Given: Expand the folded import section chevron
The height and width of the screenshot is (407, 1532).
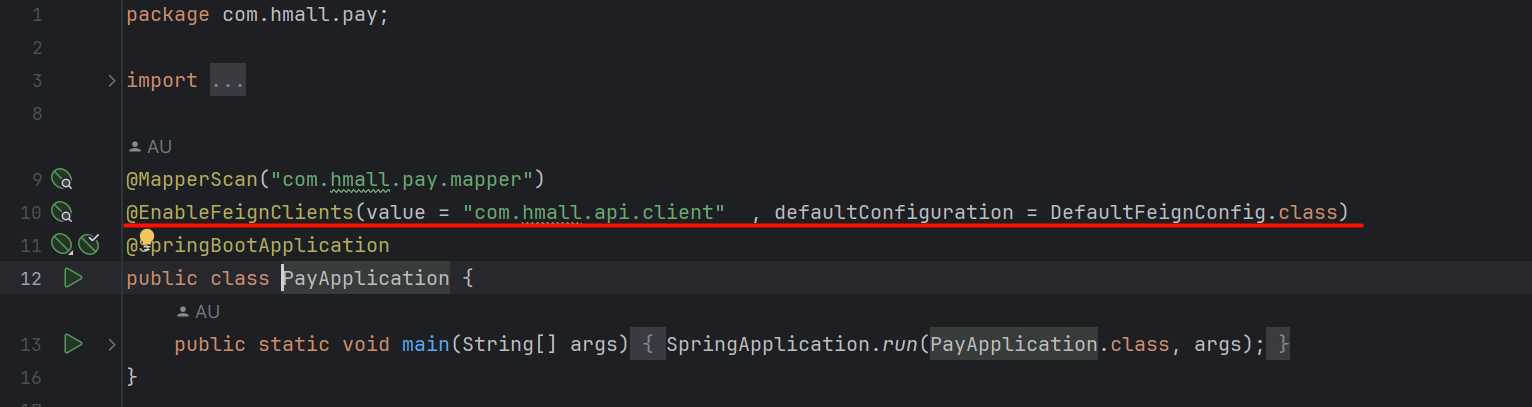Looking at the screenshot, I should pos(112,81).
